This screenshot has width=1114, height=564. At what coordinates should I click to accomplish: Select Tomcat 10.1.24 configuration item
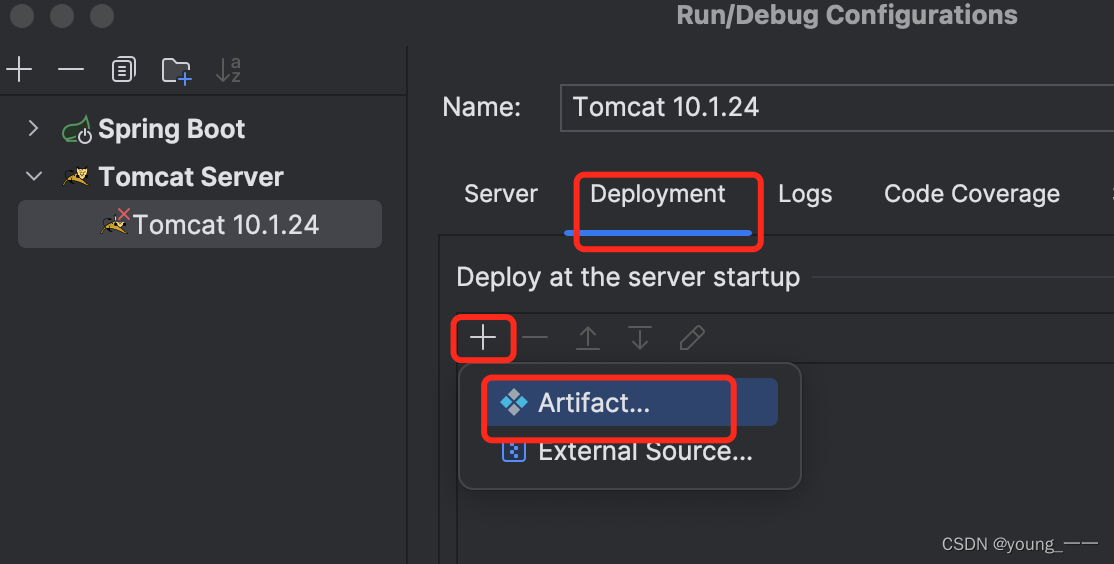click(x=200, y=224)
